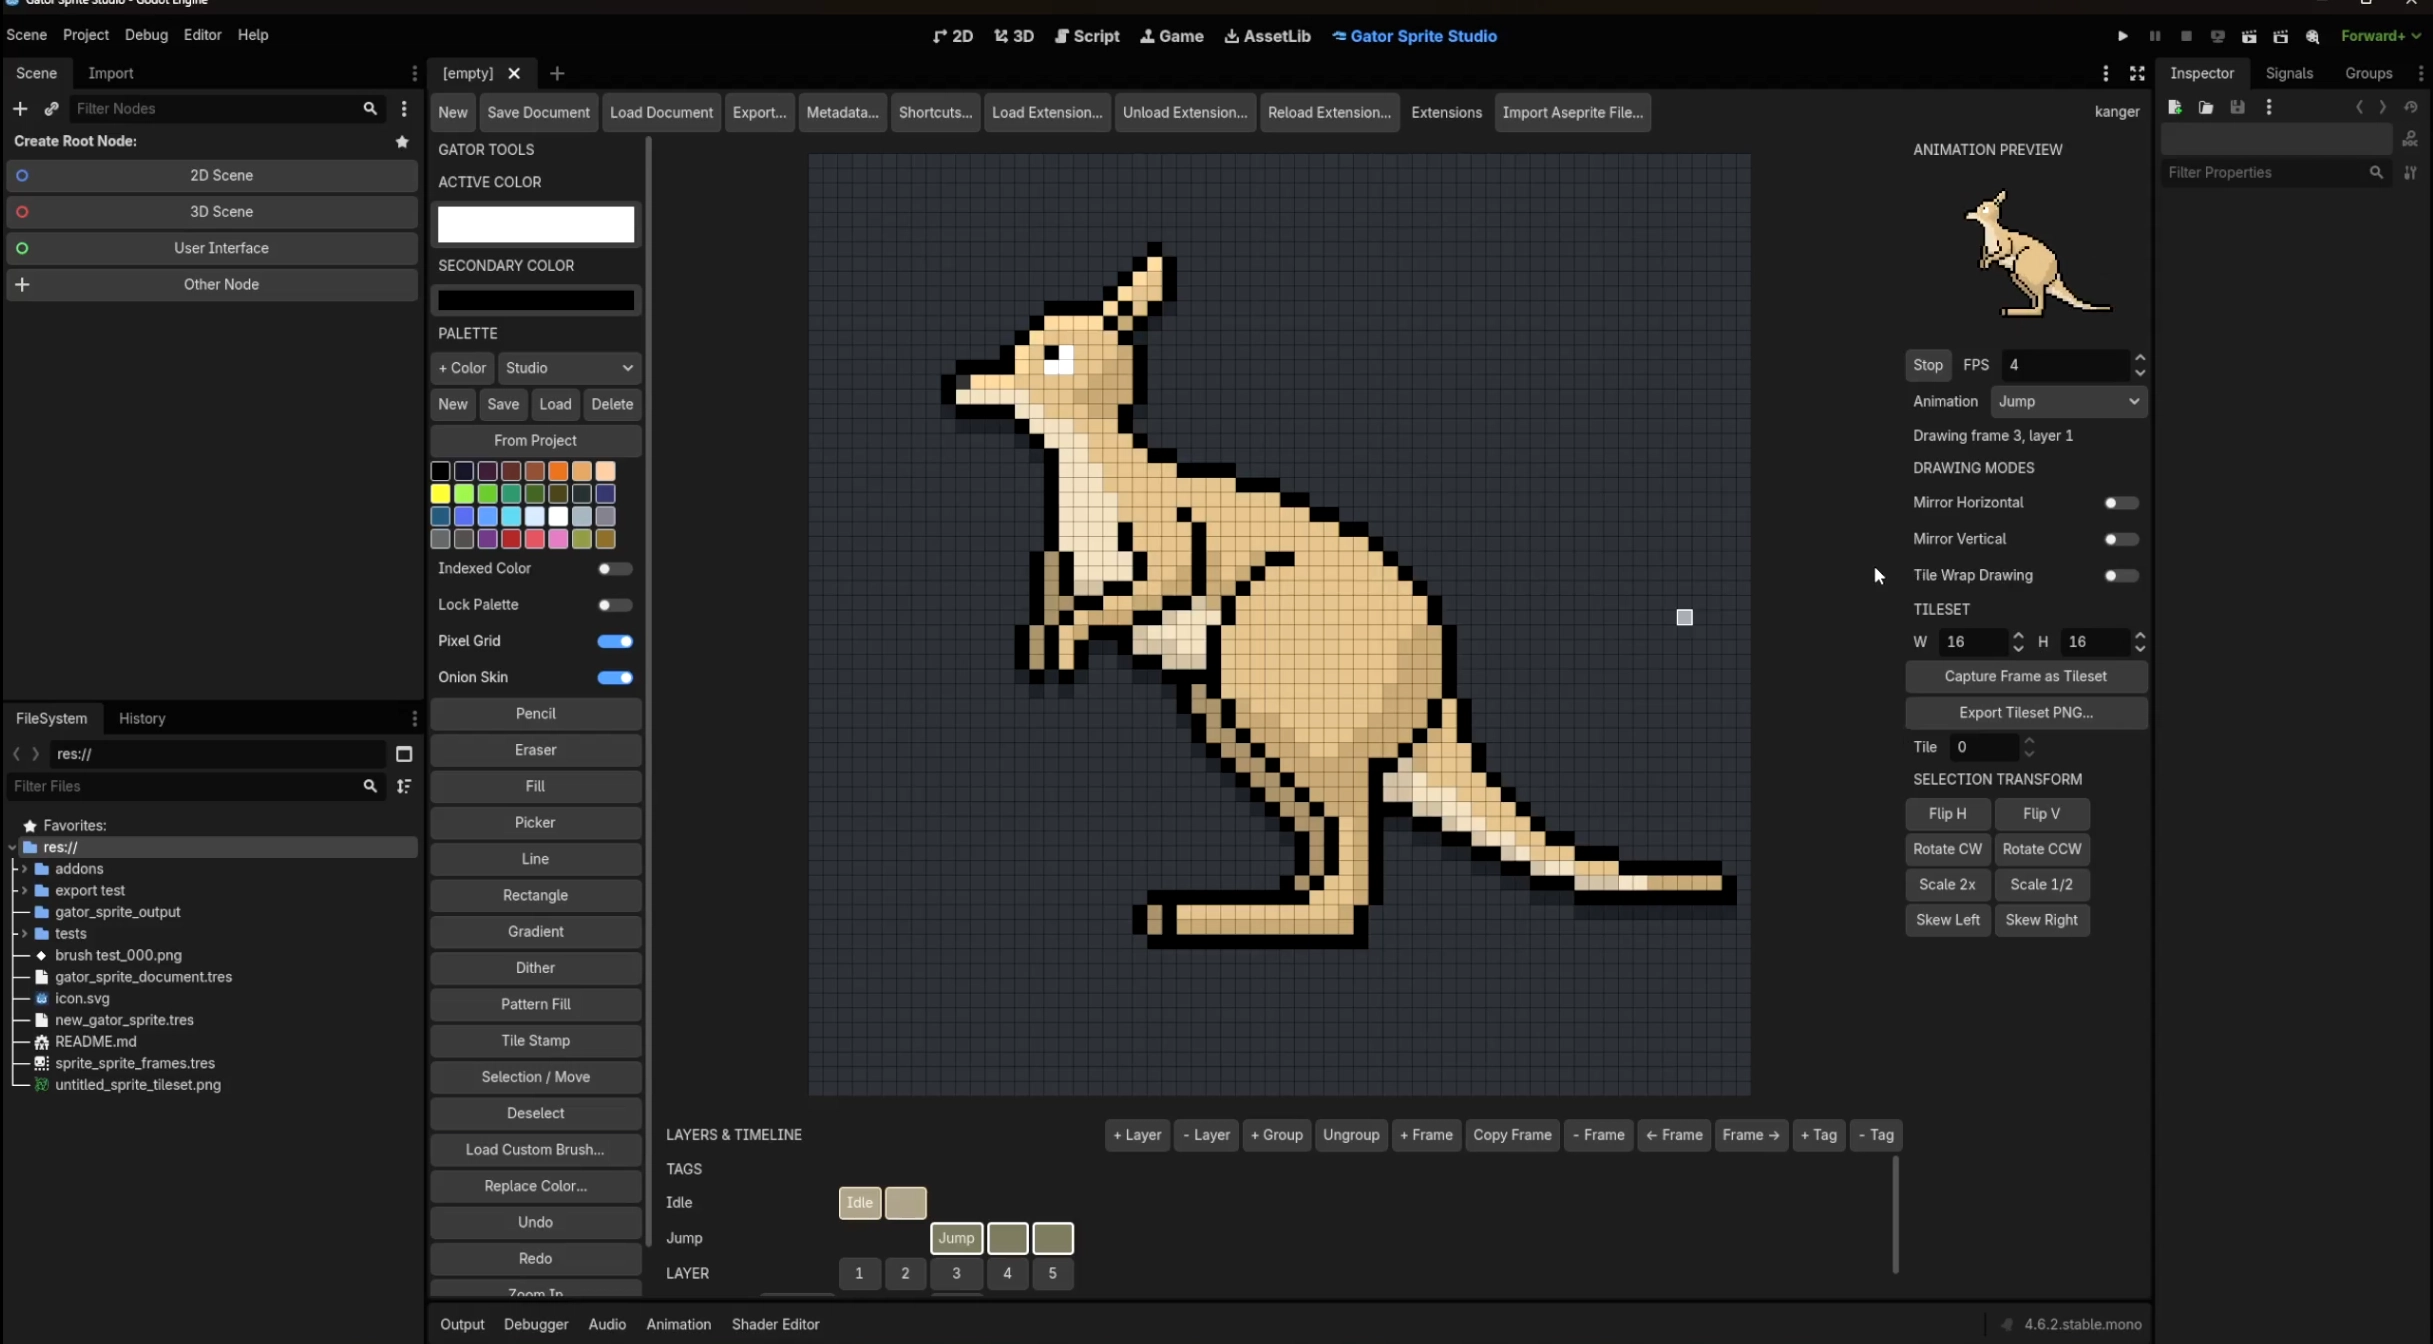The height and width of the screenshot is (1344, 2433).
Task: Open the Animation Jump dropdown
Action: click(2068, 401)
